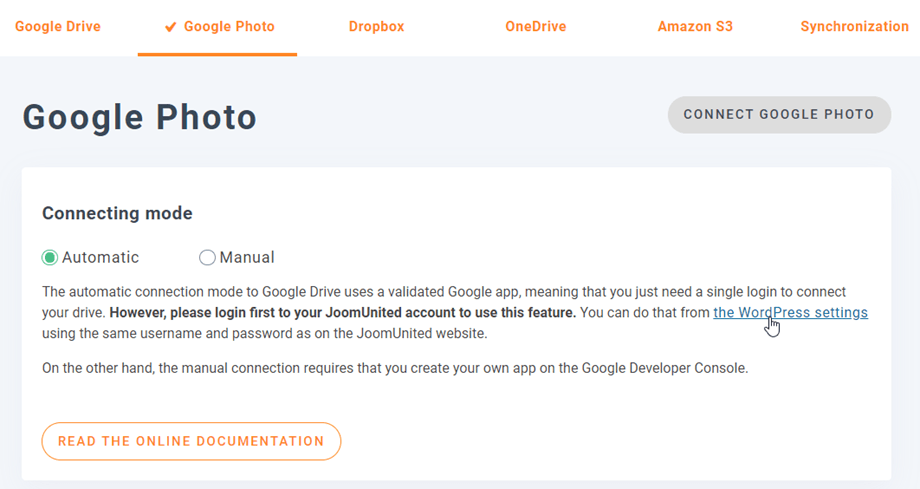Follow the WordPress settings link
This screenshot has height=489, width=920.
[x=790, y=313]
